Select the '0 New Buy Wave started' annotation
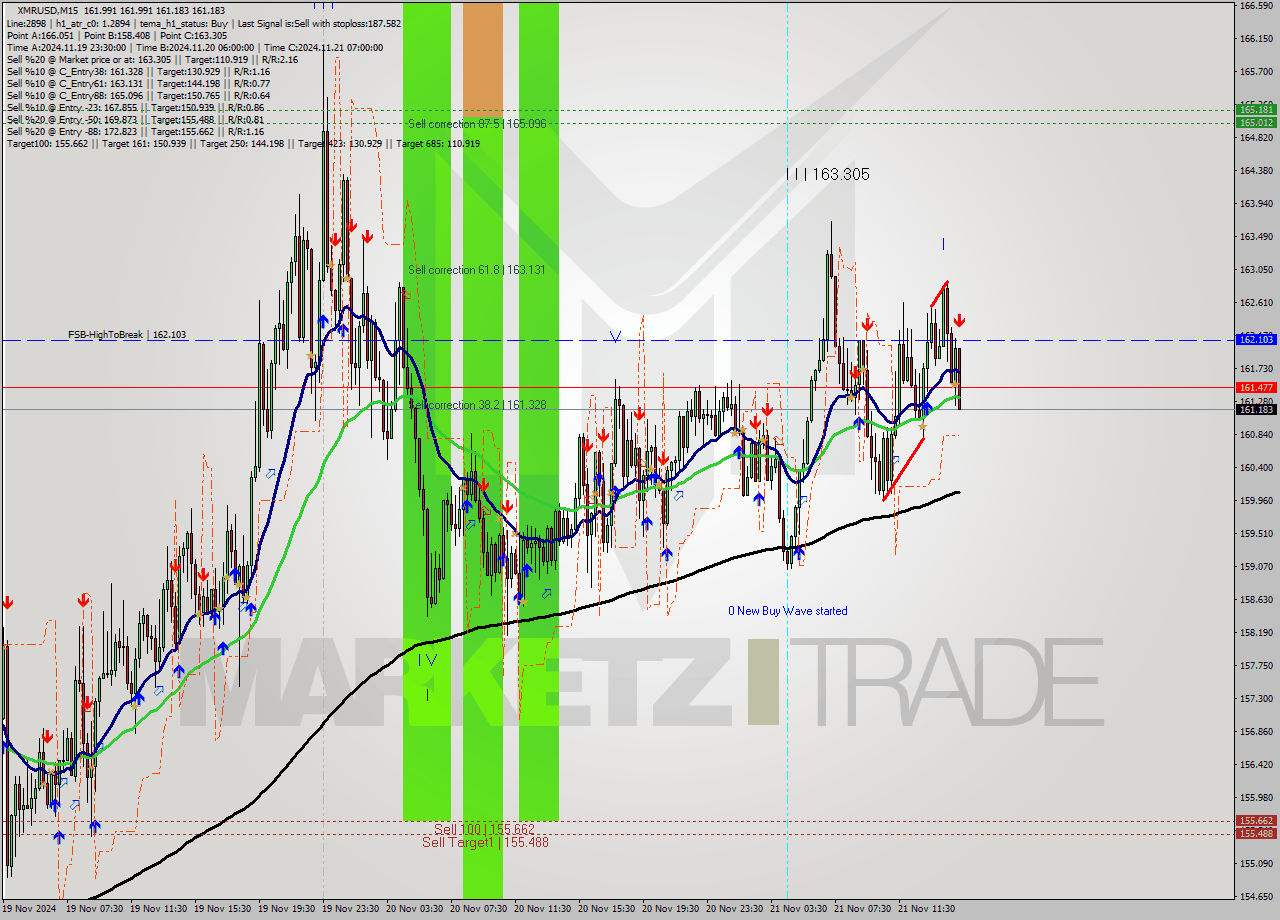The image size is (1280, 920). 788,611
